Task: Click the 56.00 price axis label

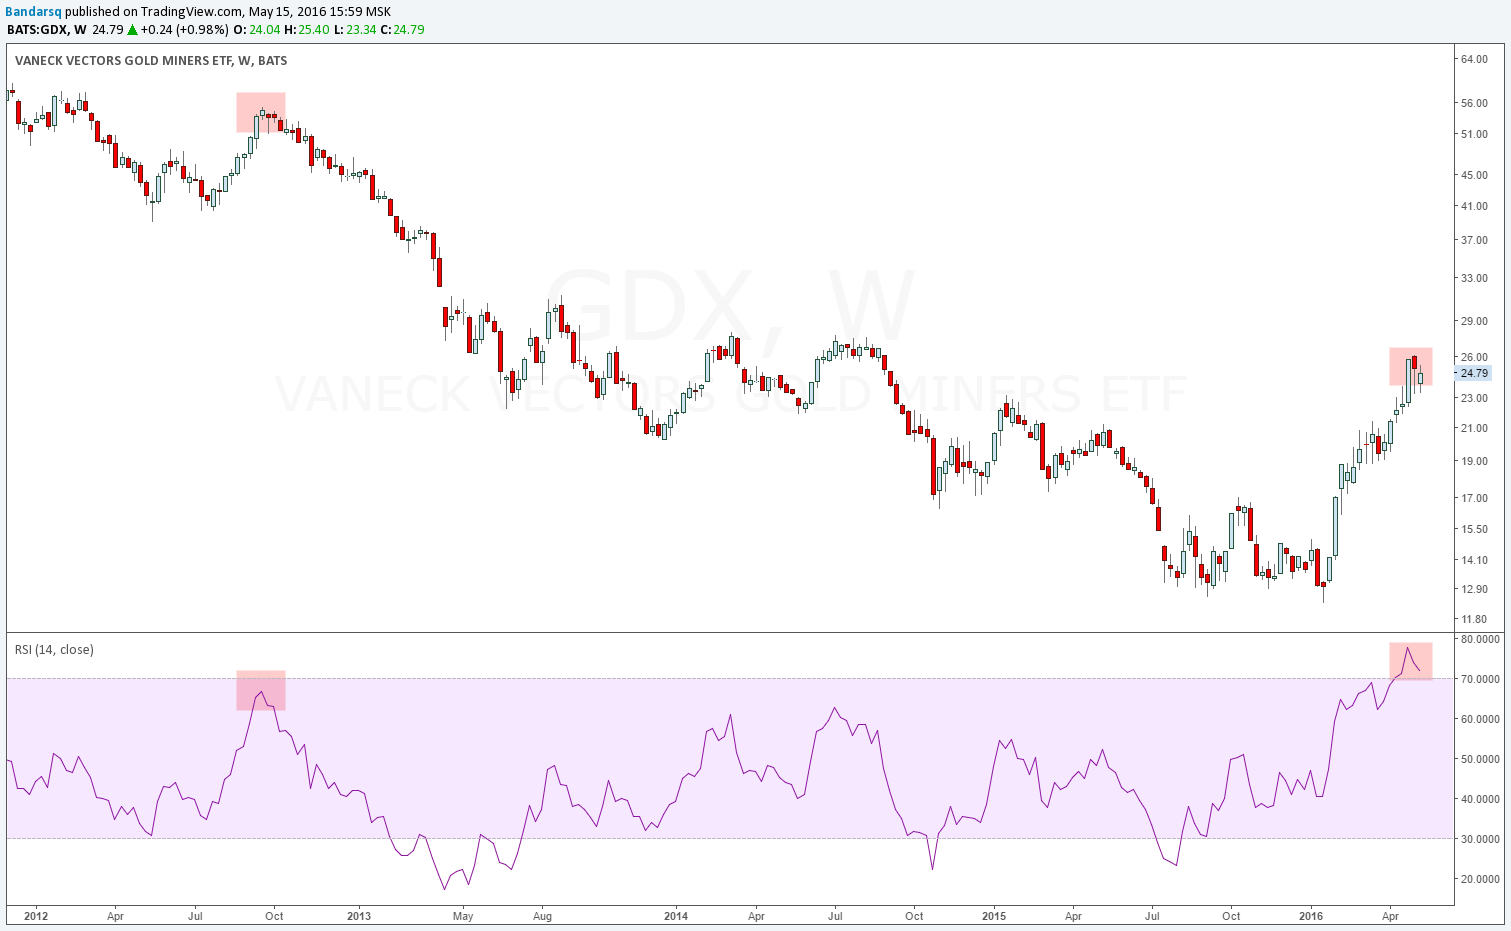Action: click(1474, 103)
